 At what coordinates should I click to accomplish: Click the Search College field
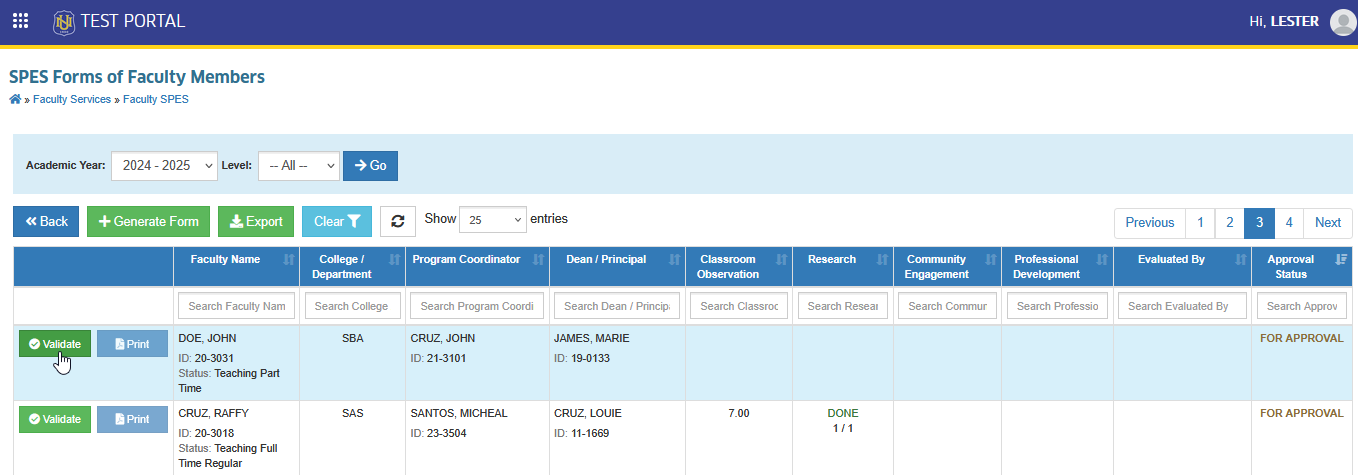click(x=353, y=306)
